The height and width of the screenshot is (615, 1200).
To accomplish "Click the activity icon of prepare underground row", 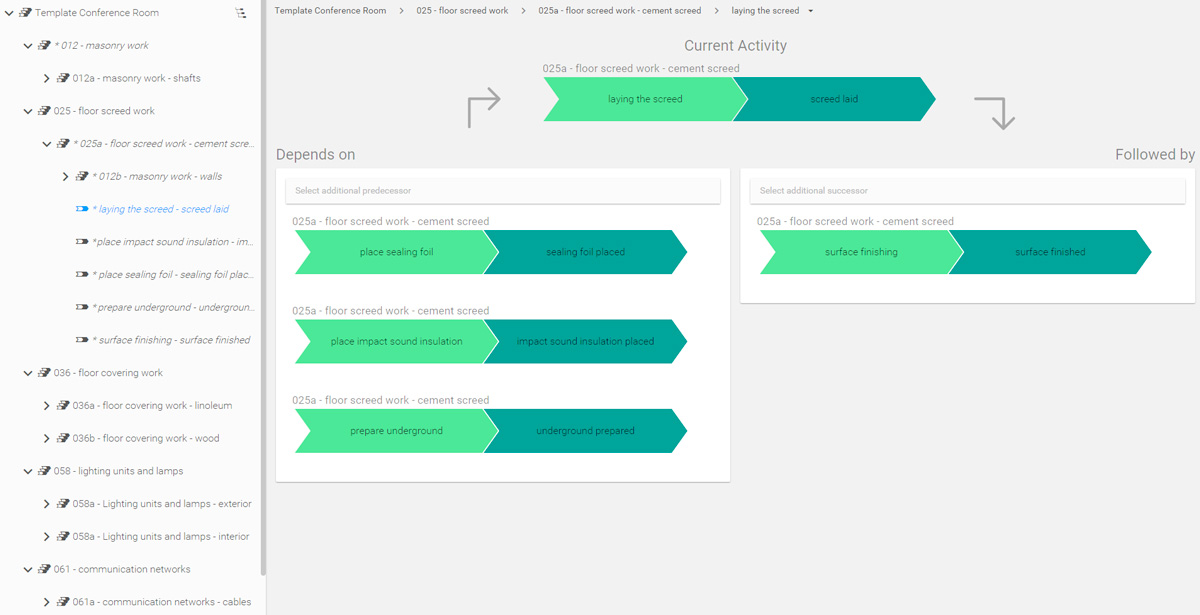I will (82, 308).
